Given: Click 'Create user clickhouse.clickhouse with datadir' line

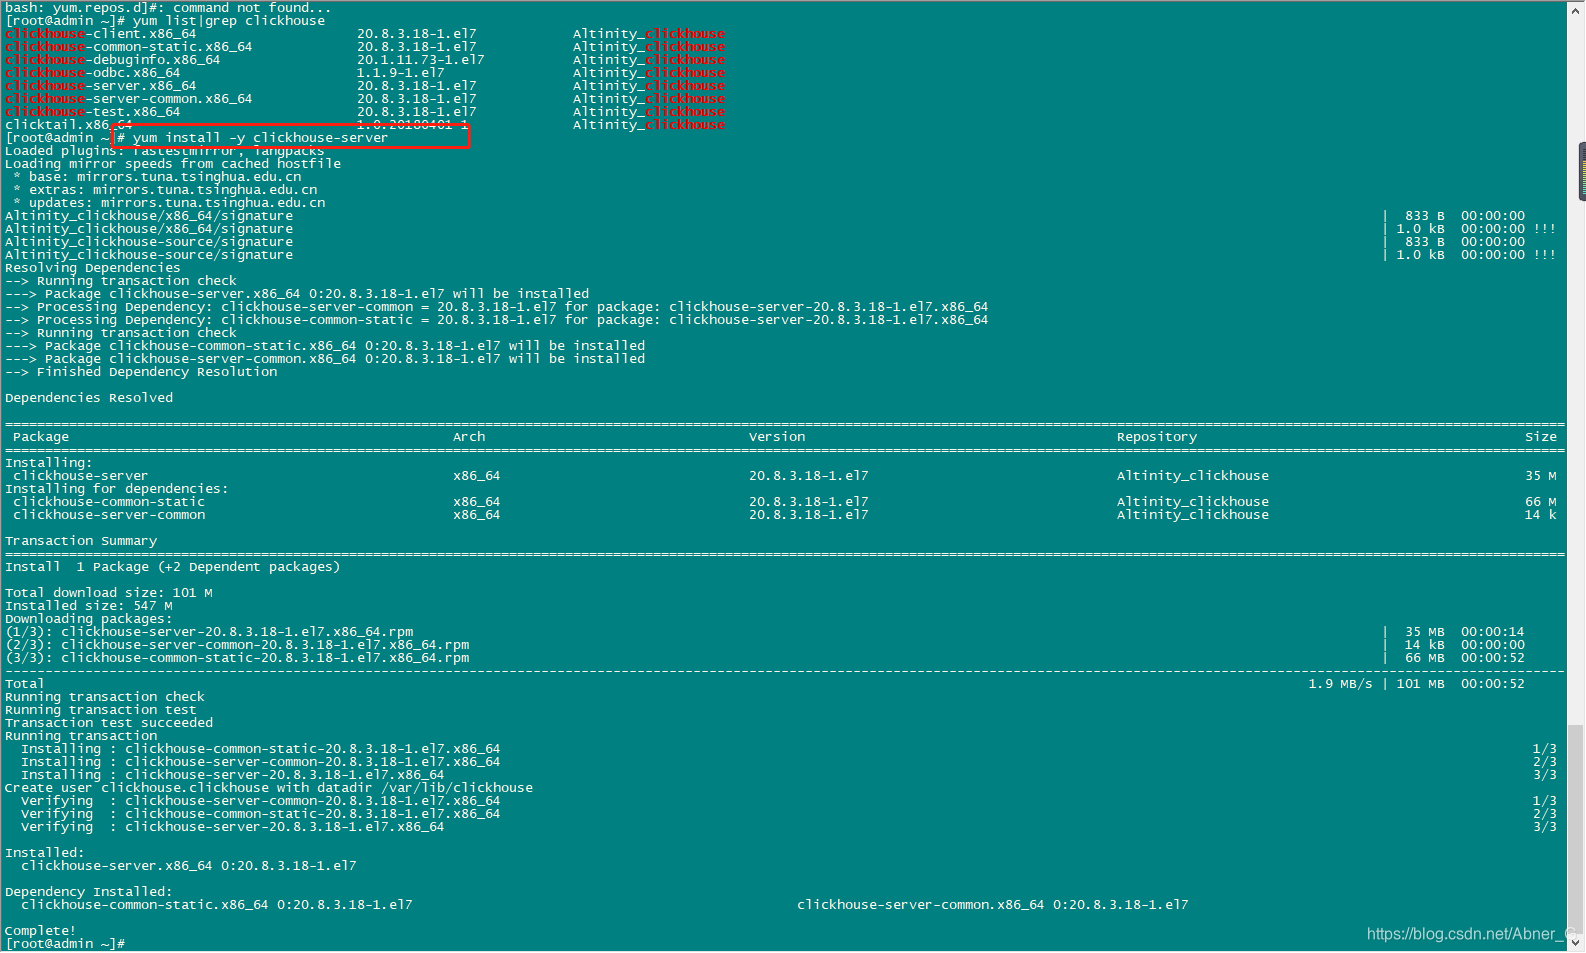Looking at the screenshot, I should 269,787.
